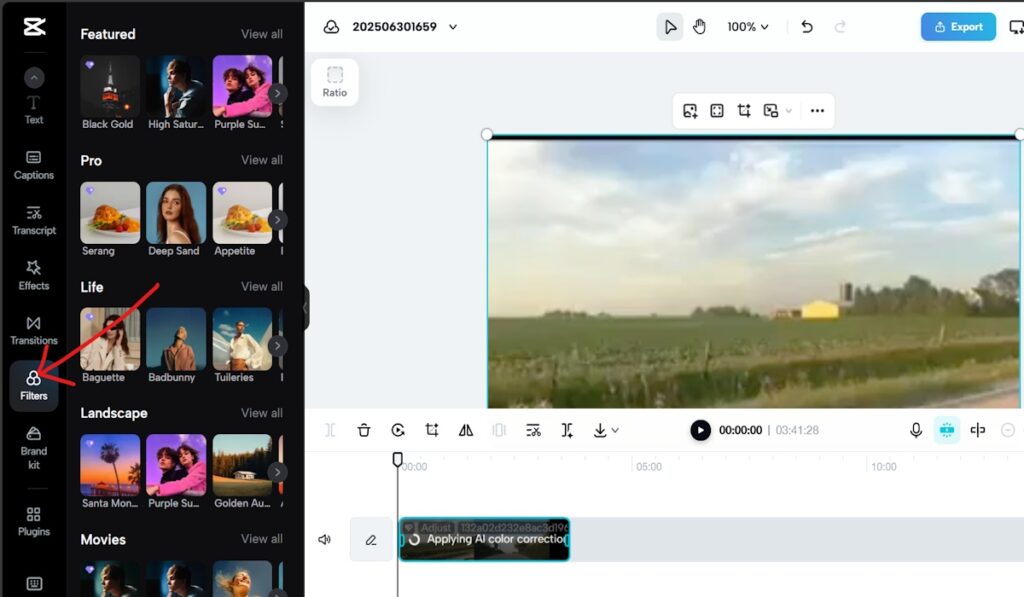
Task: Expand the project name dropdown arrow
Action: click(453, 27)
